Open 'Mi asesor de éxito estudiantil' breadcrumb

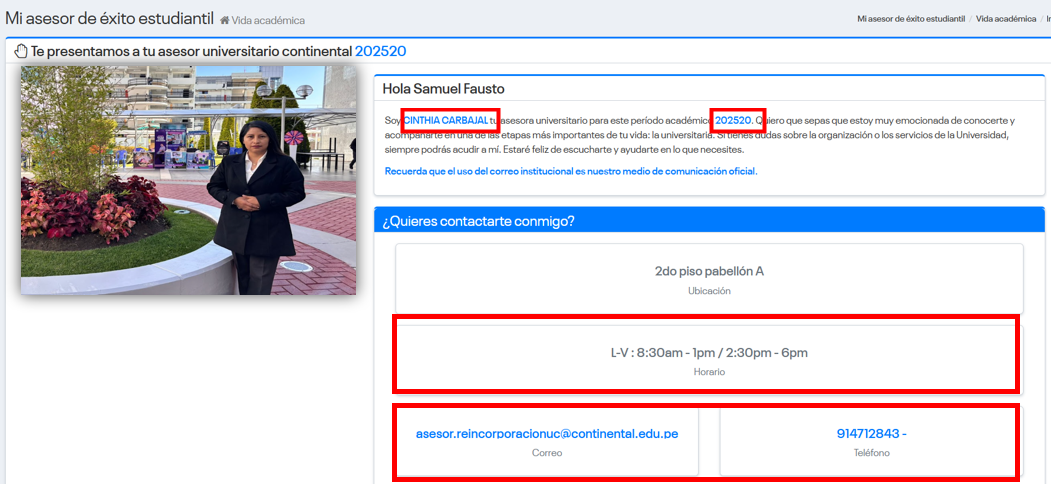point(910,19)
